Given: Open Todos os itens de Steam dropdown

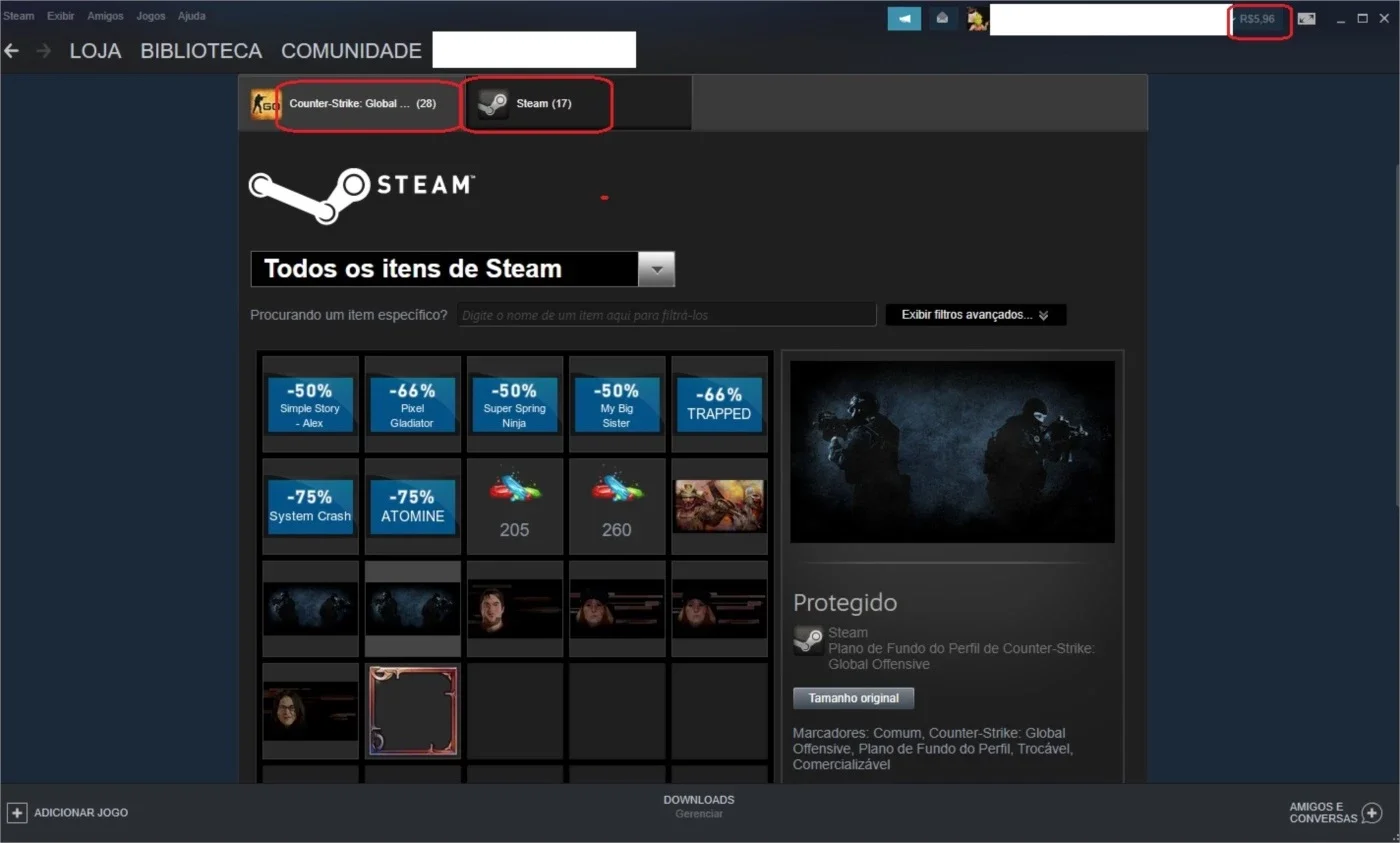Looking at the screenshot, I should click(x=462, y=269).
